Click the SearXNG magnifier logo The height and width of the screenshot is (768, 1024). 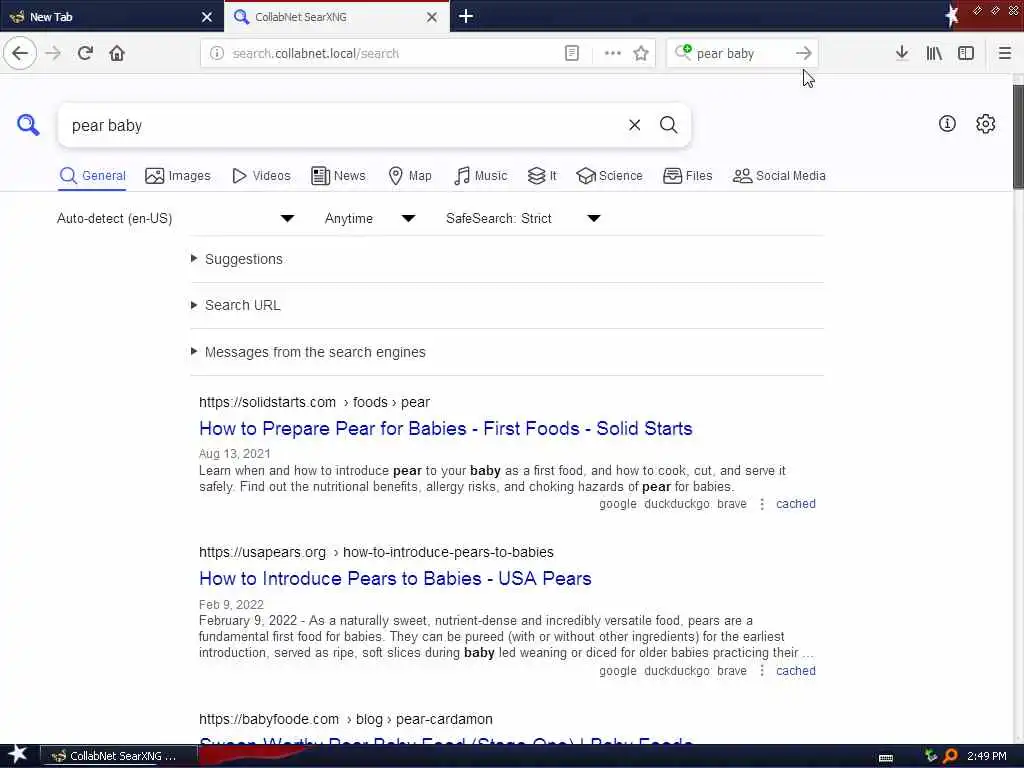(28, 124)
